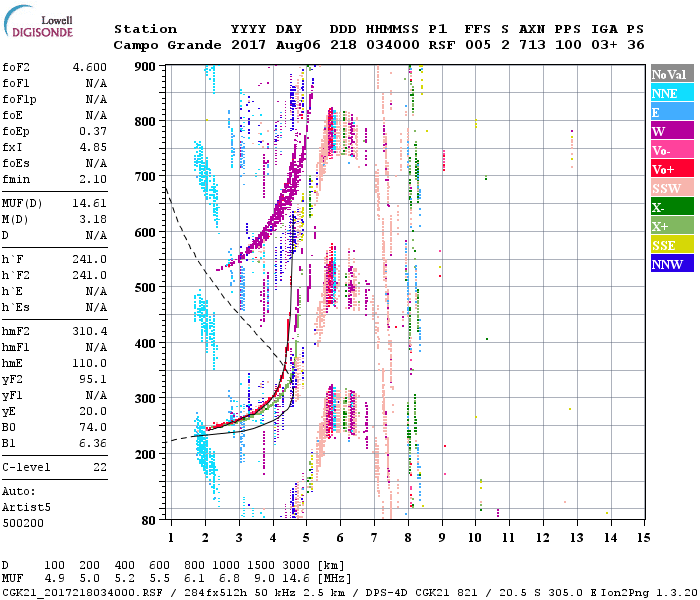Click the hmF1 N/A value
Screen dimensions: 700x600
pyautogui.click(x=96, y=347)
